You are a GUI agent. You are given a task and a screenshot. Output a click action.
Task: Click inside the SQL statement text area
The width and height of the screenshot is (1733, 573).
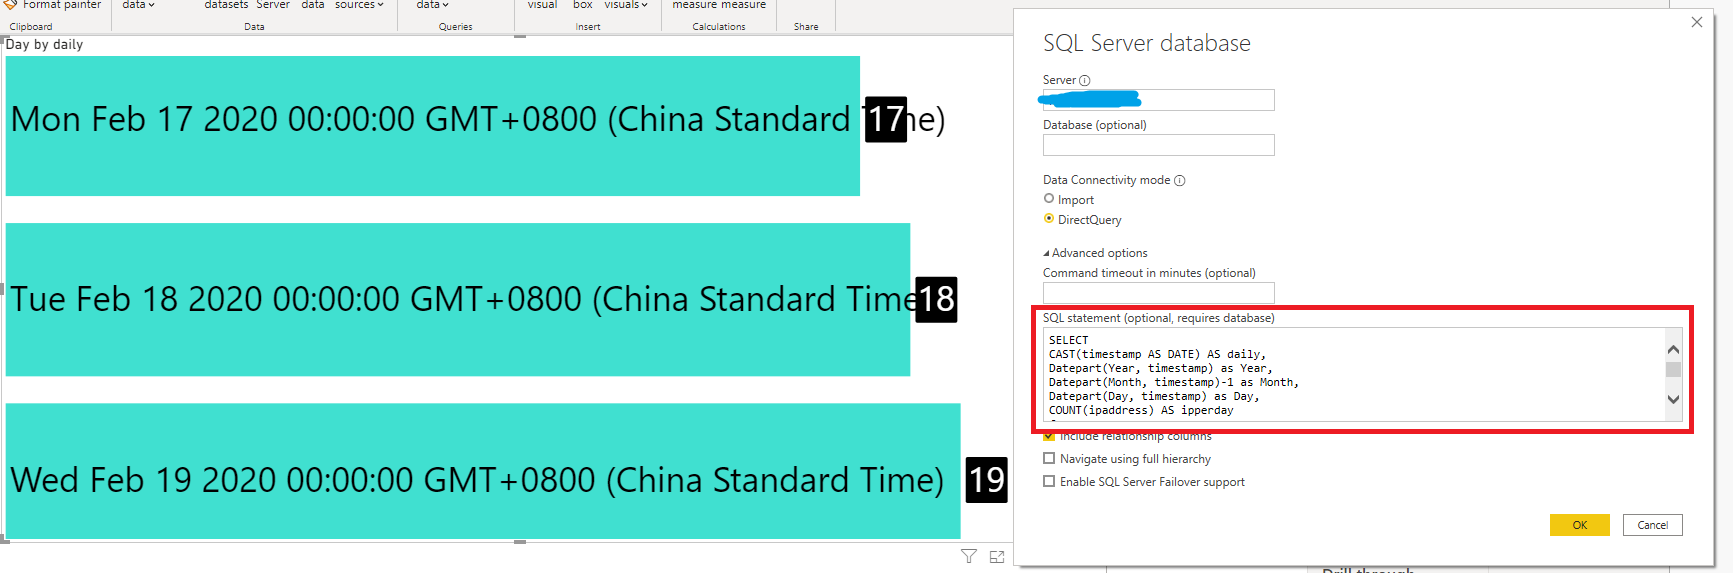click(x=1352, y=375)
